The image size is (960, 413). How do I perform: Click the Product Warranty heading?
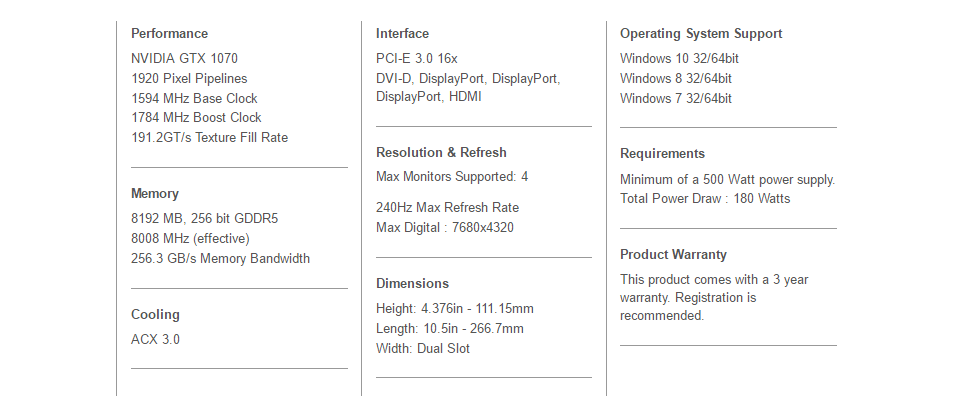point(673,255)
